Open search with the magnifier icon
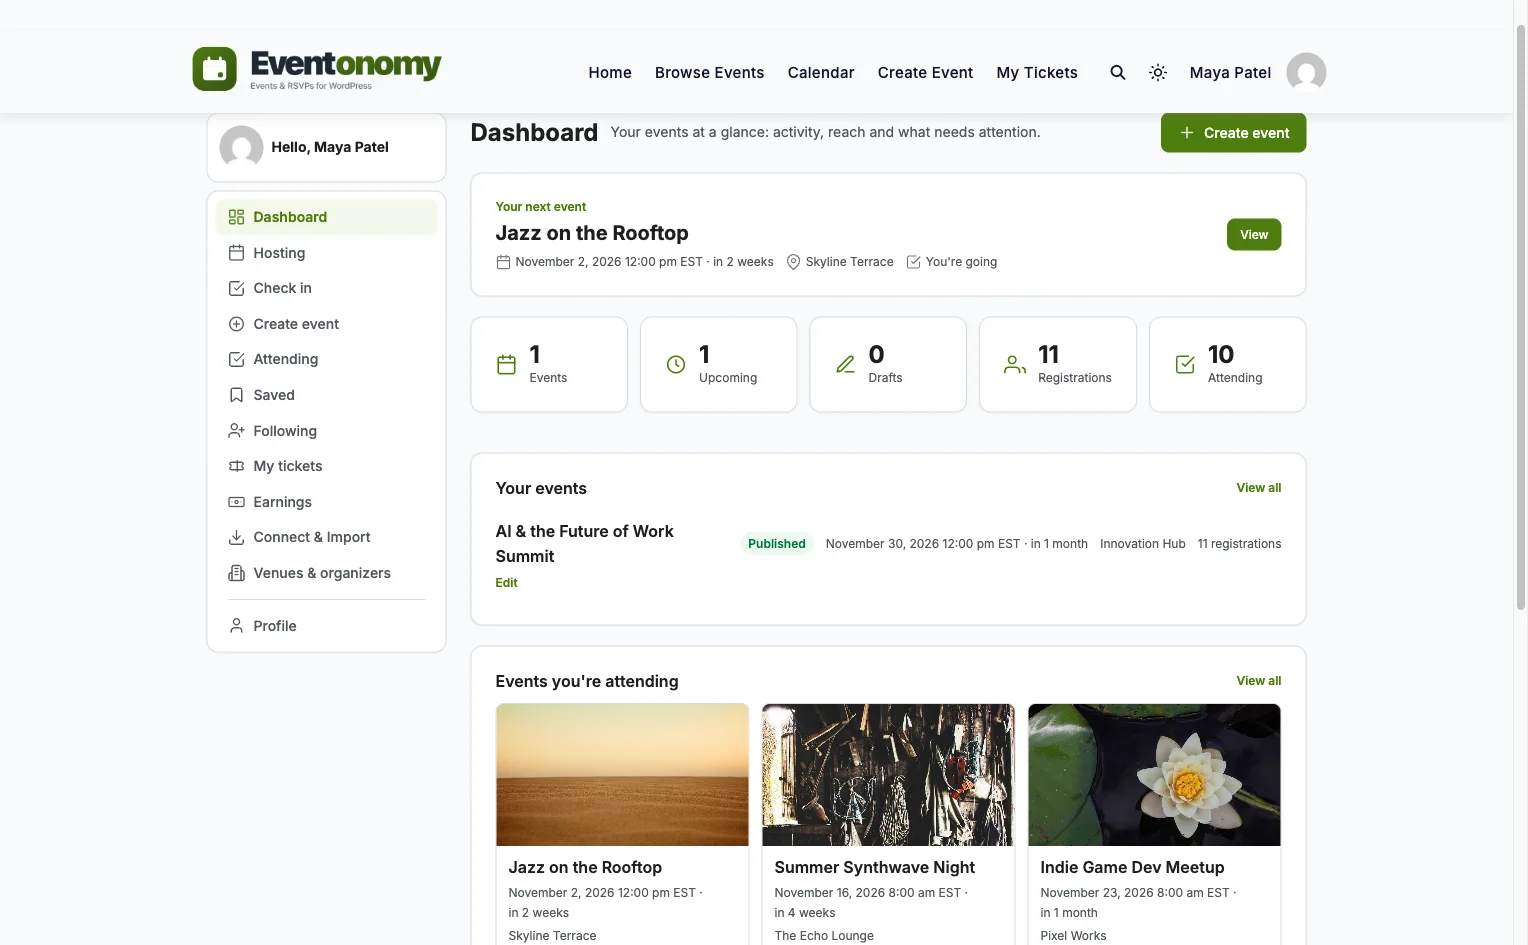The image size is (1528, 945). click(x=1118, y=72)
